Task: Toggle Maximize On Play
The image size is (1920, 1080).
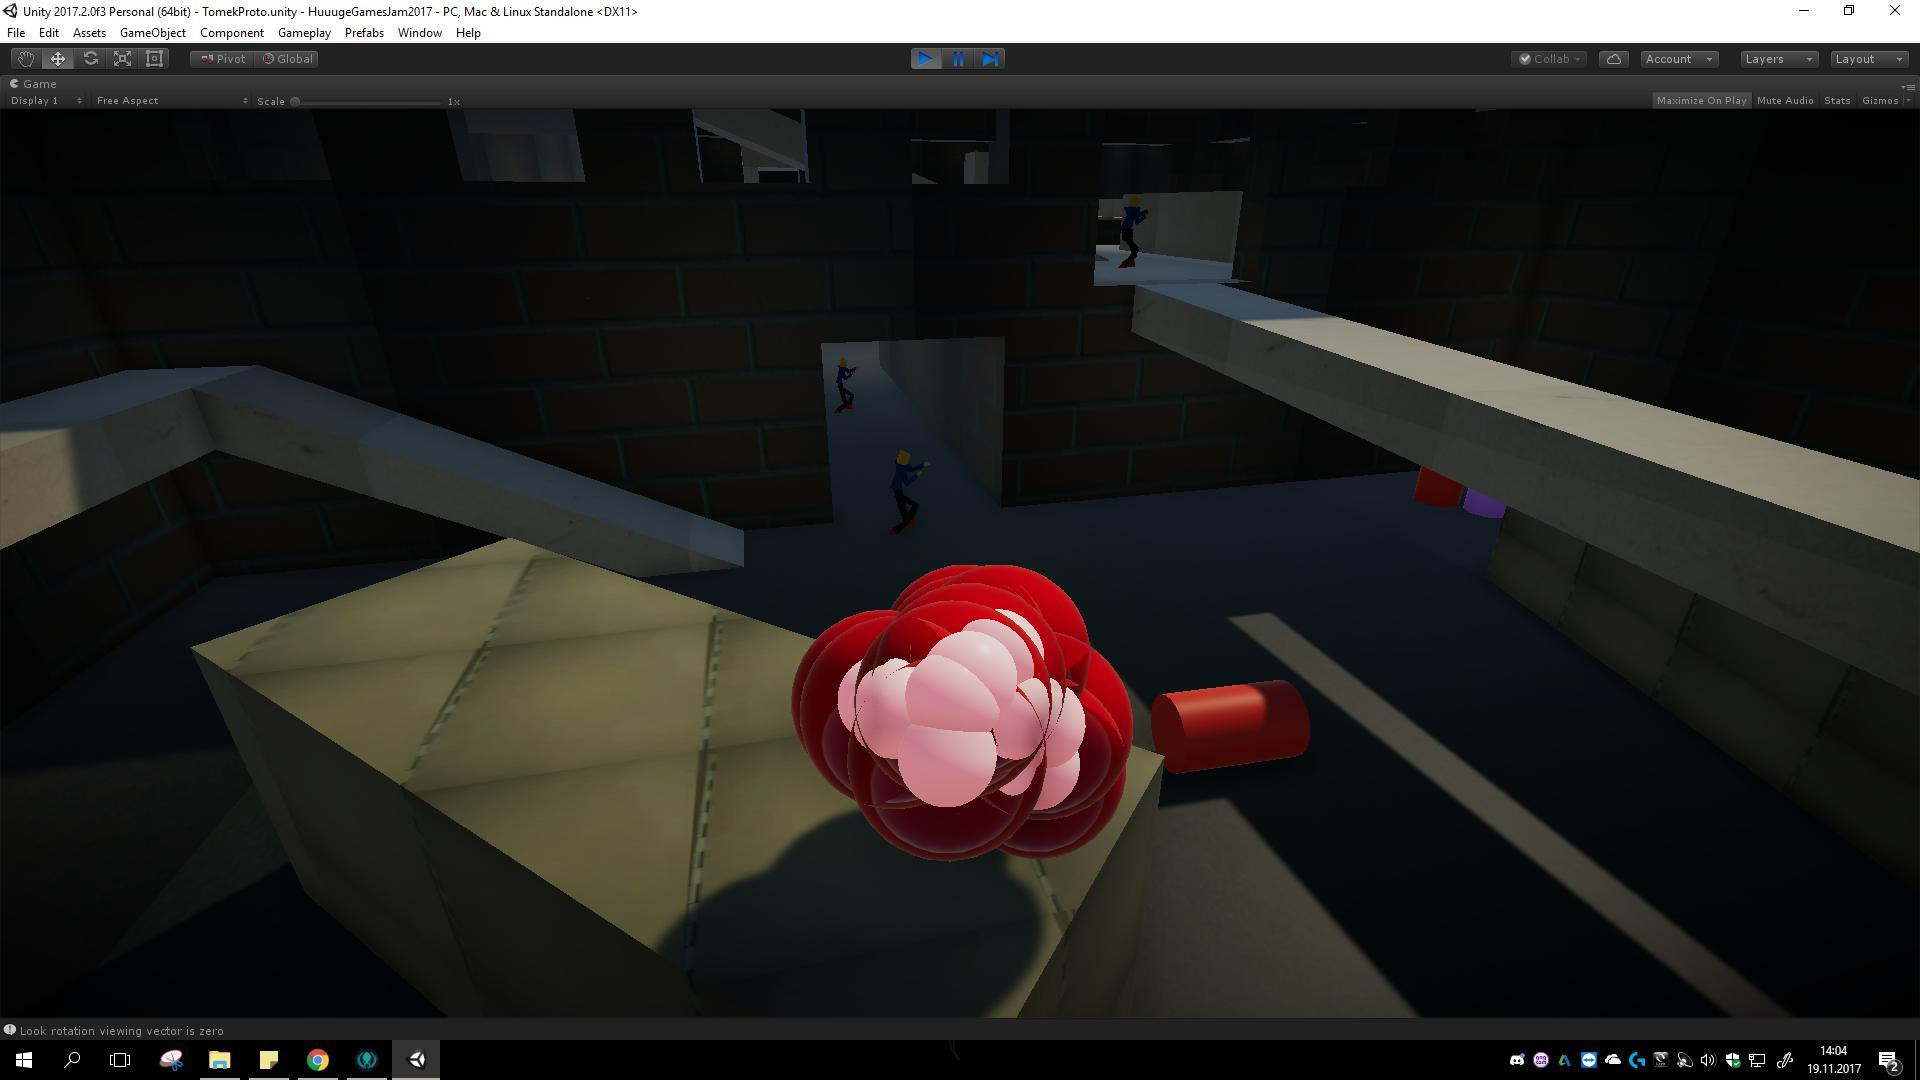Action: tap(1701, 101)
